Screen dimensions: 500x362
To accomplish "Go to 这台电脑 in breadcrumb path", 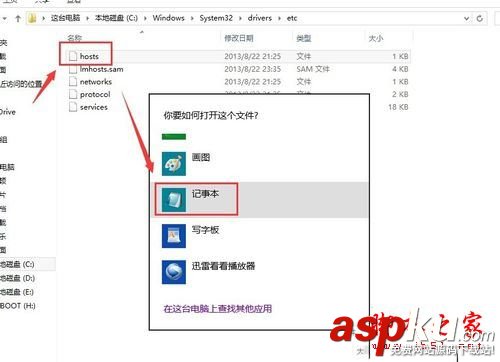I will (66, 18).
